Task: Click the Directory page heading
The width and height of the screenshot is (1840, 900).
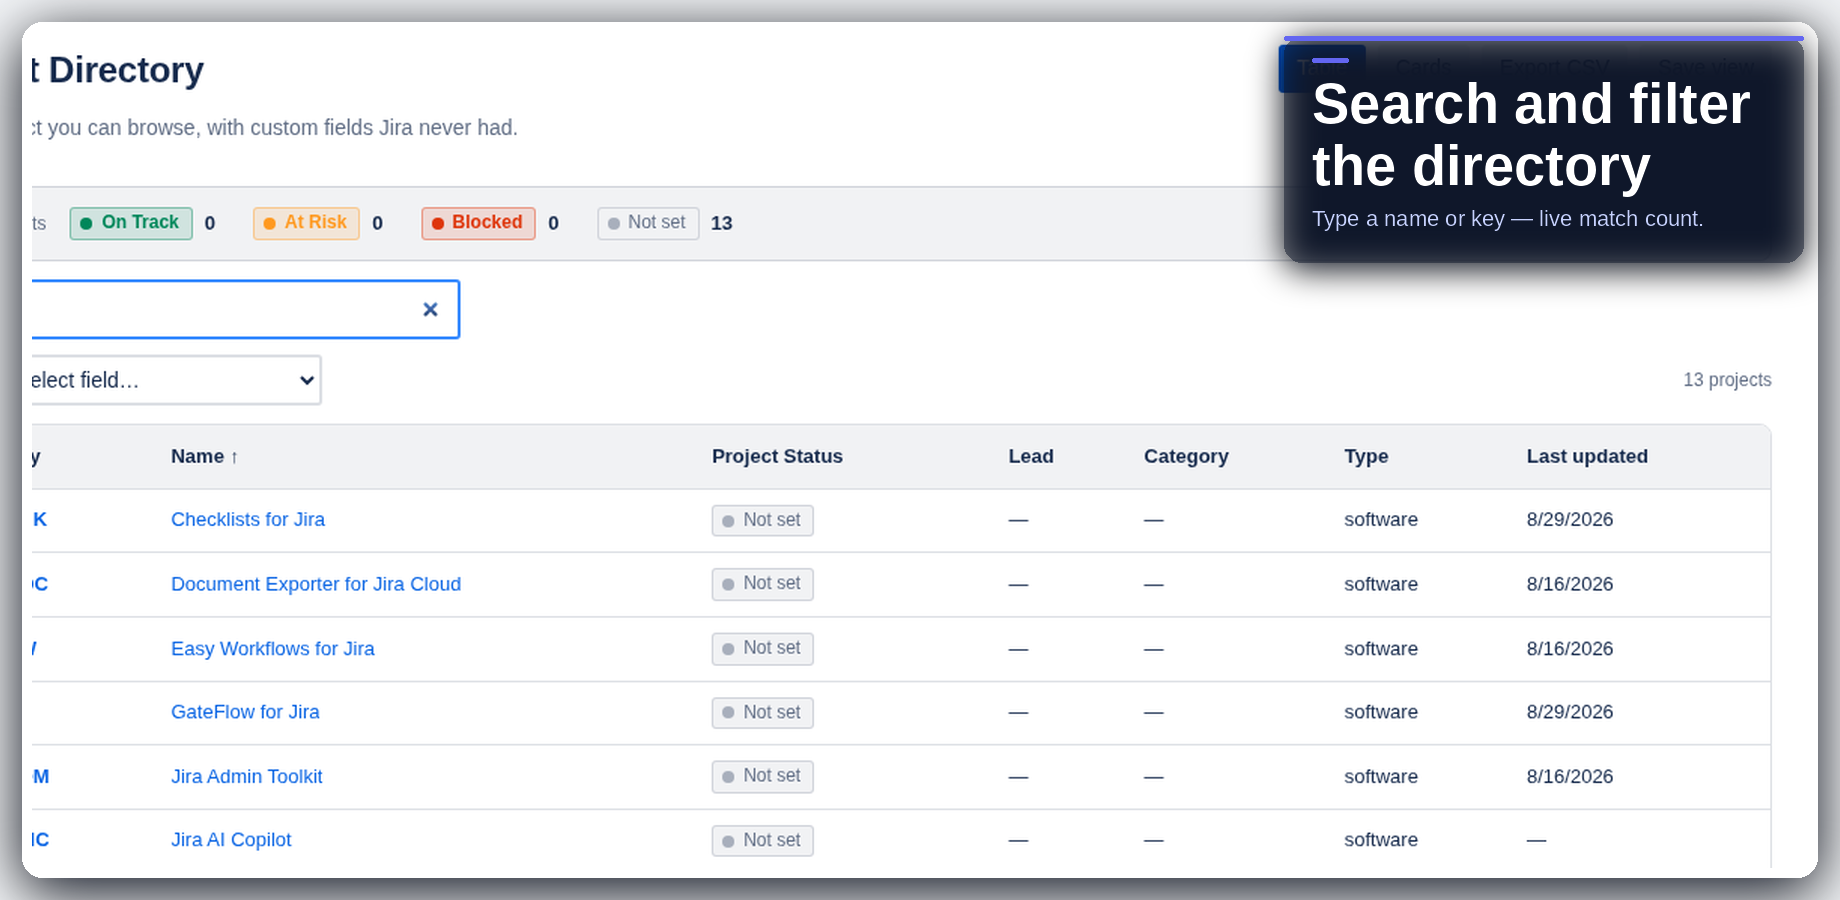Action: click(118, 71)
